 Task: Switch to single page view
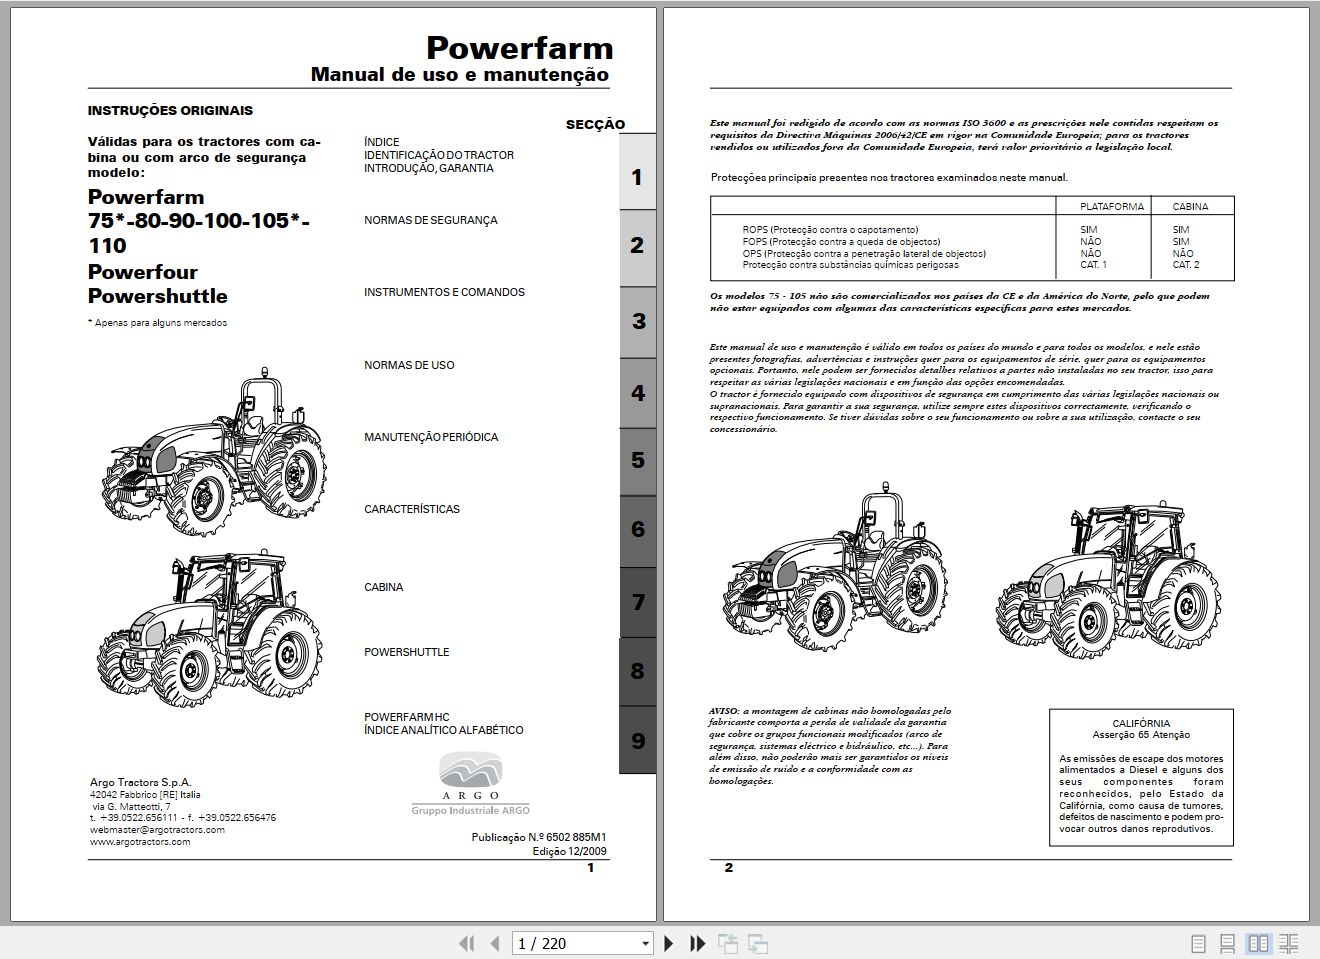pos(1198,943)
